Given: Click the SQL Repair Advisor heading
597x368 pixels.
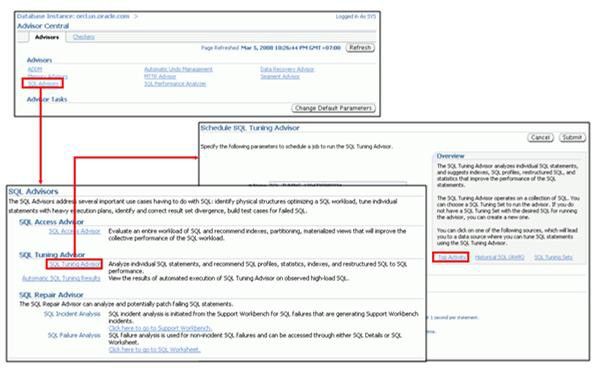Looking at the screenshot, I should [x=51, y=295].
